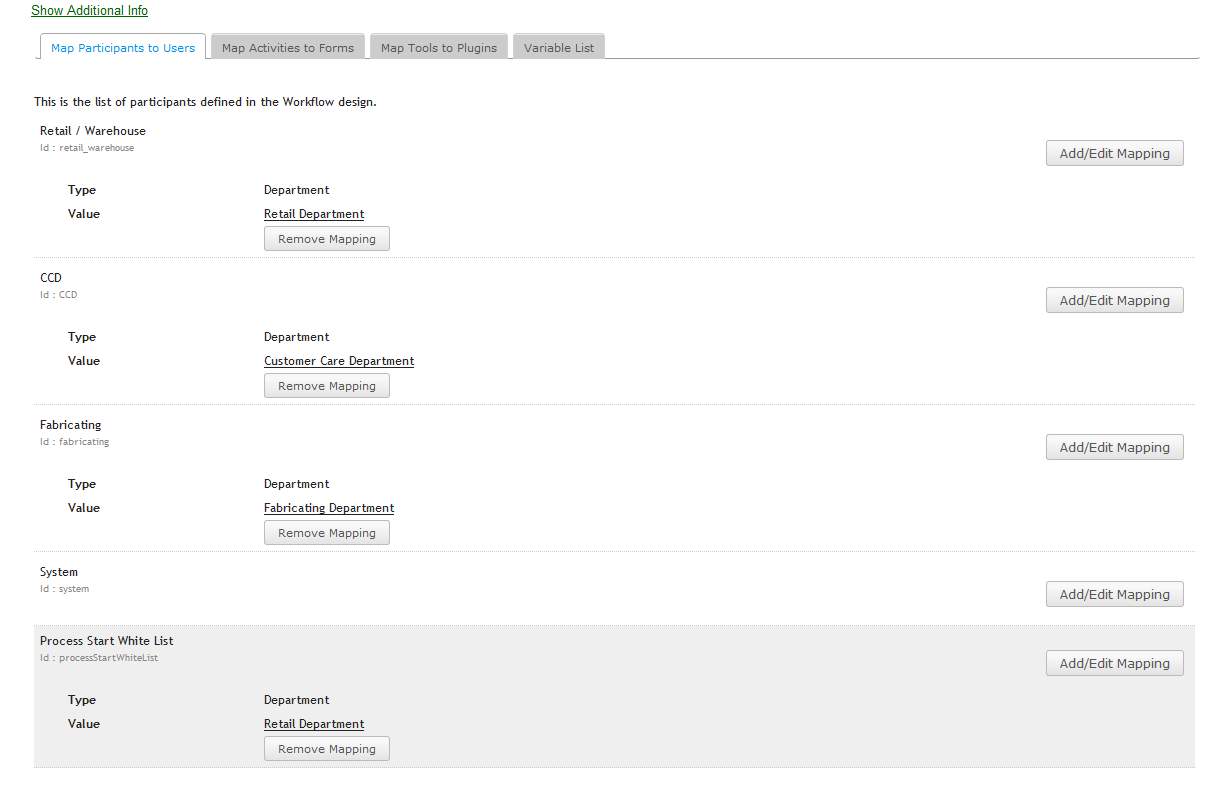Image resolution: width=1226 pixels, height=797 pixels.
Task: Select the Variable List tab
Action: pos(559,47)
